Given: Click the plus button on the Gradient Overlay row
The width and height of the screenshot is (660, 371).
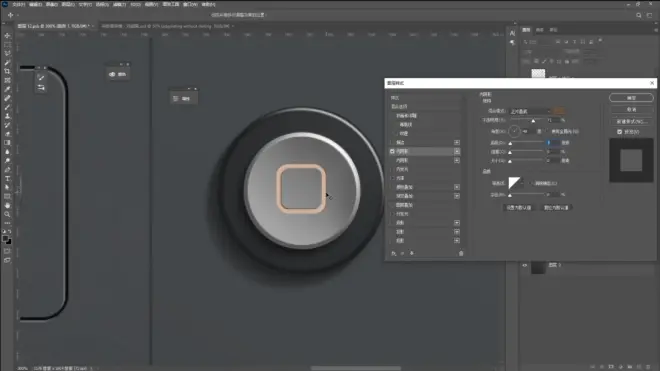Looking at the screenshot, I should [x=457, y=196].
